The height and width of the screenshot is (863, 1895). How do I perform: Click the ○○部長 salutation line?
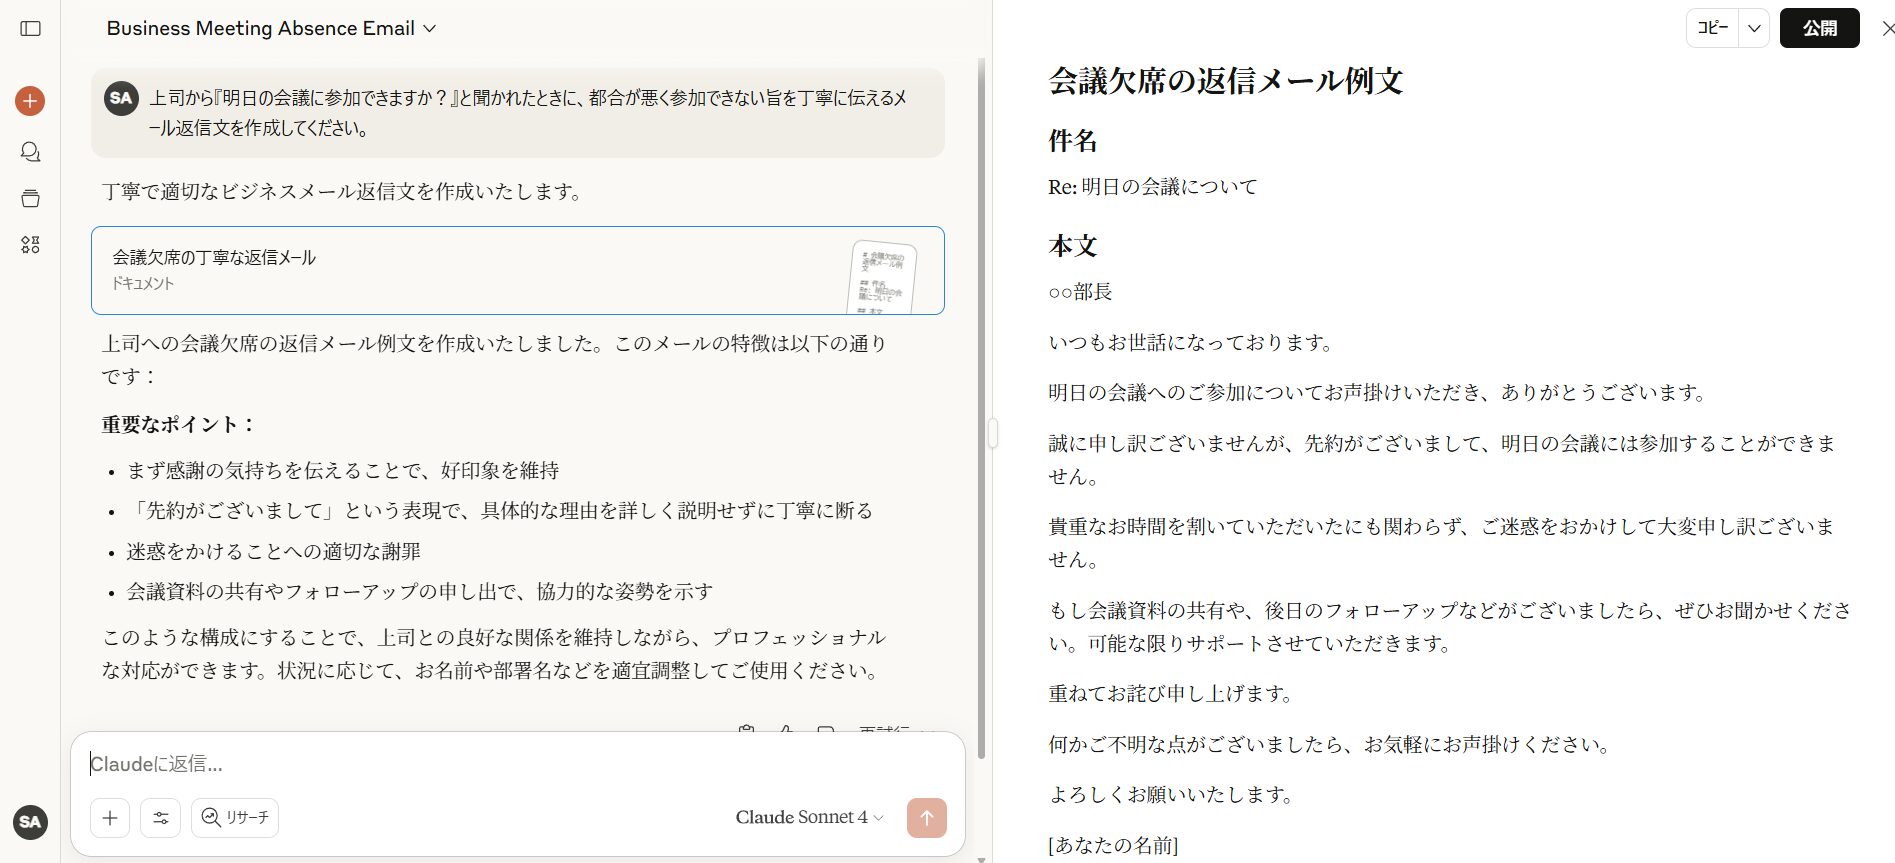pos(1080,292)
